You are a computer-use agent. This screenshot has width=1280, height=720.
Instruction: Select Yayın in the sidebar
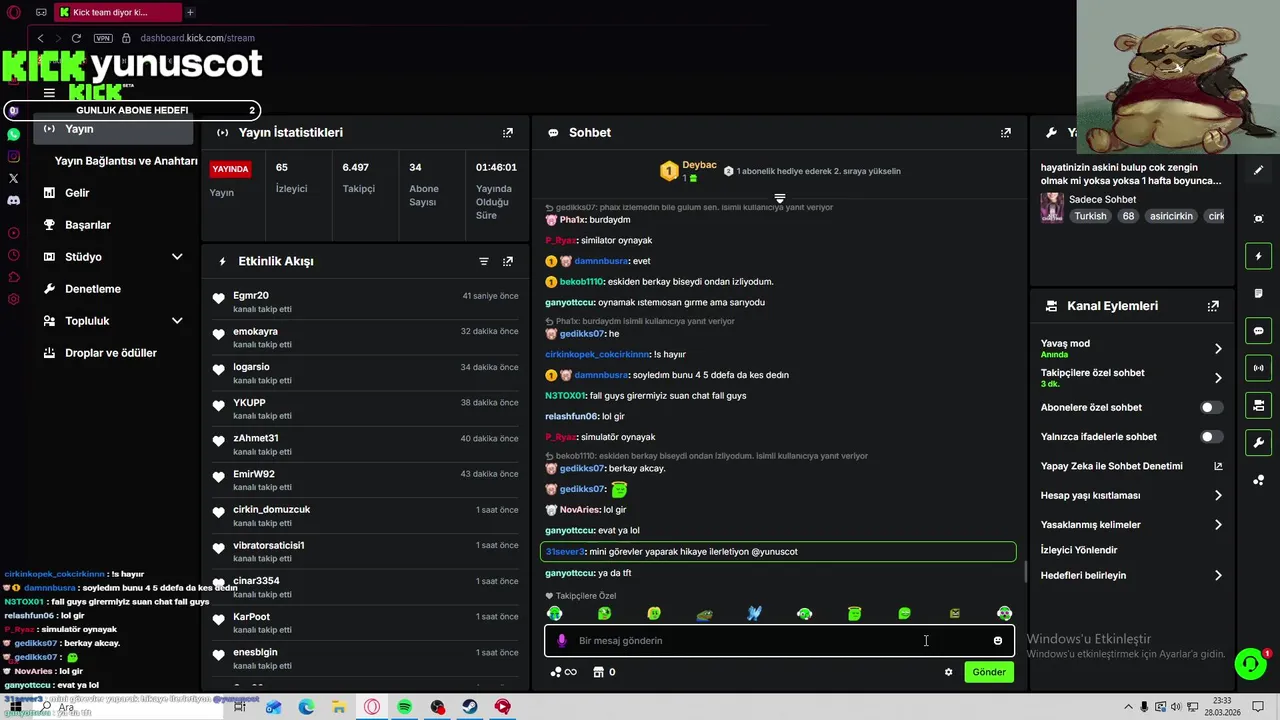(113, 129)
